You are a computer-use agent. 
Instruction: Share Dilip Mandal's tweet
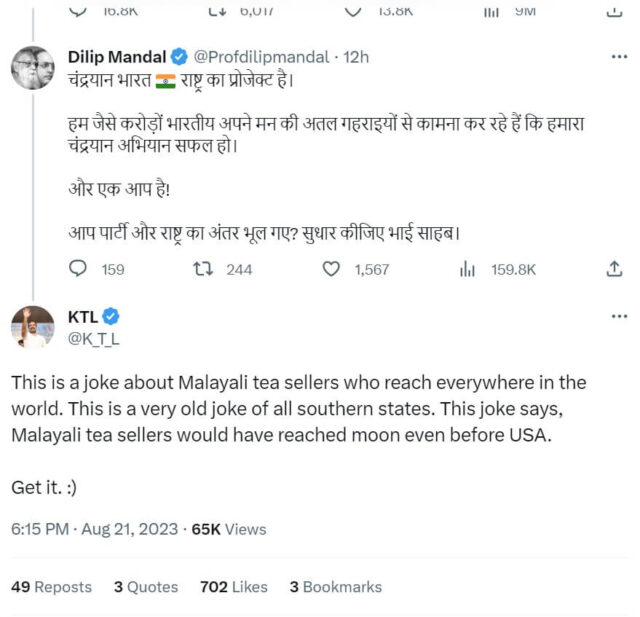coord(615,269)
